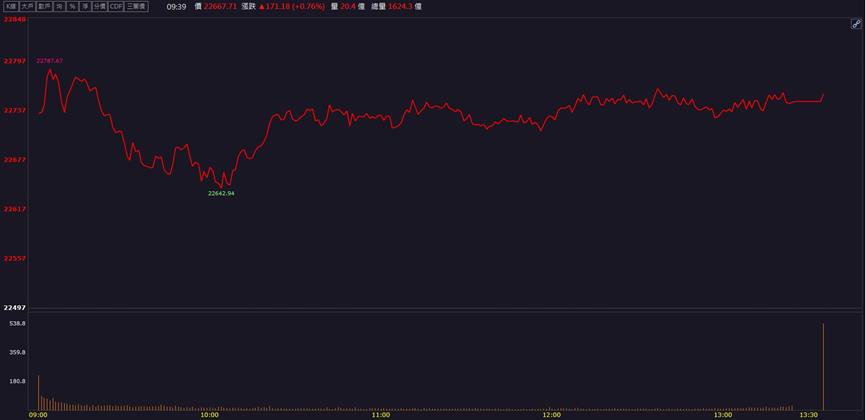The width and height of the screenshot is (865, 420).
Task: Click the tall closing volume bar
Action: click(823, 367)
